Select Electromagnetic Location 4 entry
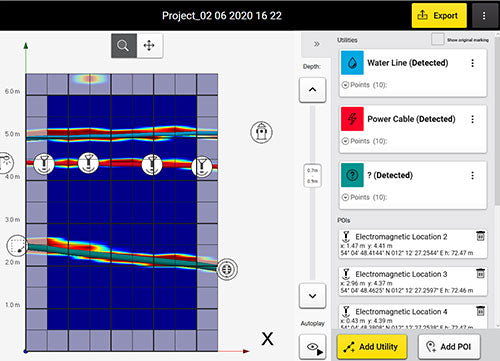The height and width of the screenshot is (361, 500). pos(412,316)
